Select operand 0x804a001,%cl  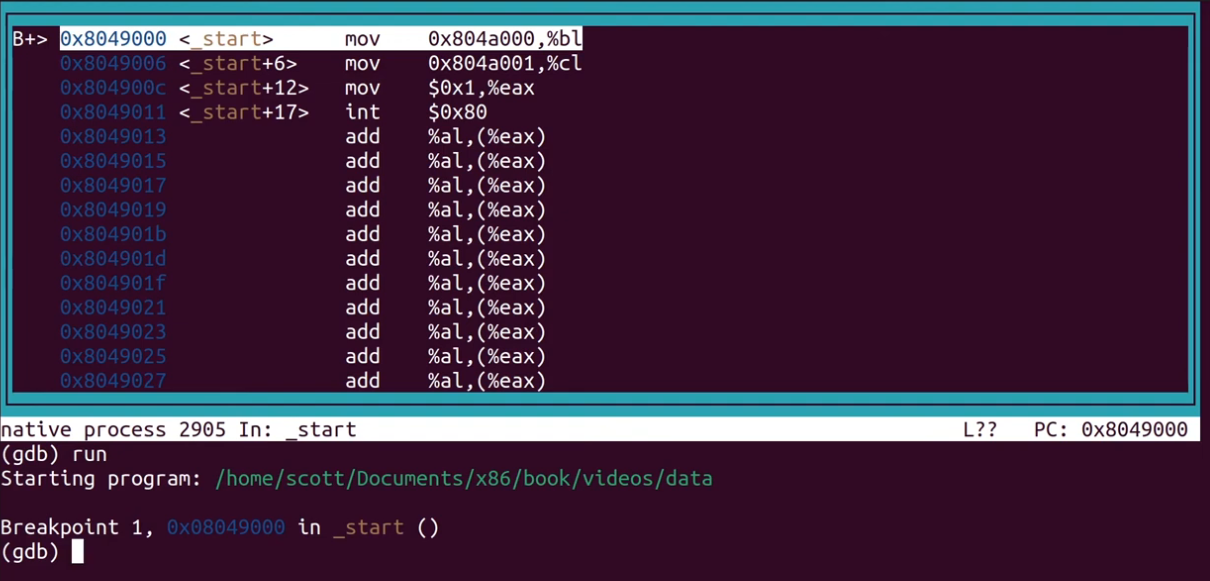(504, 63)
